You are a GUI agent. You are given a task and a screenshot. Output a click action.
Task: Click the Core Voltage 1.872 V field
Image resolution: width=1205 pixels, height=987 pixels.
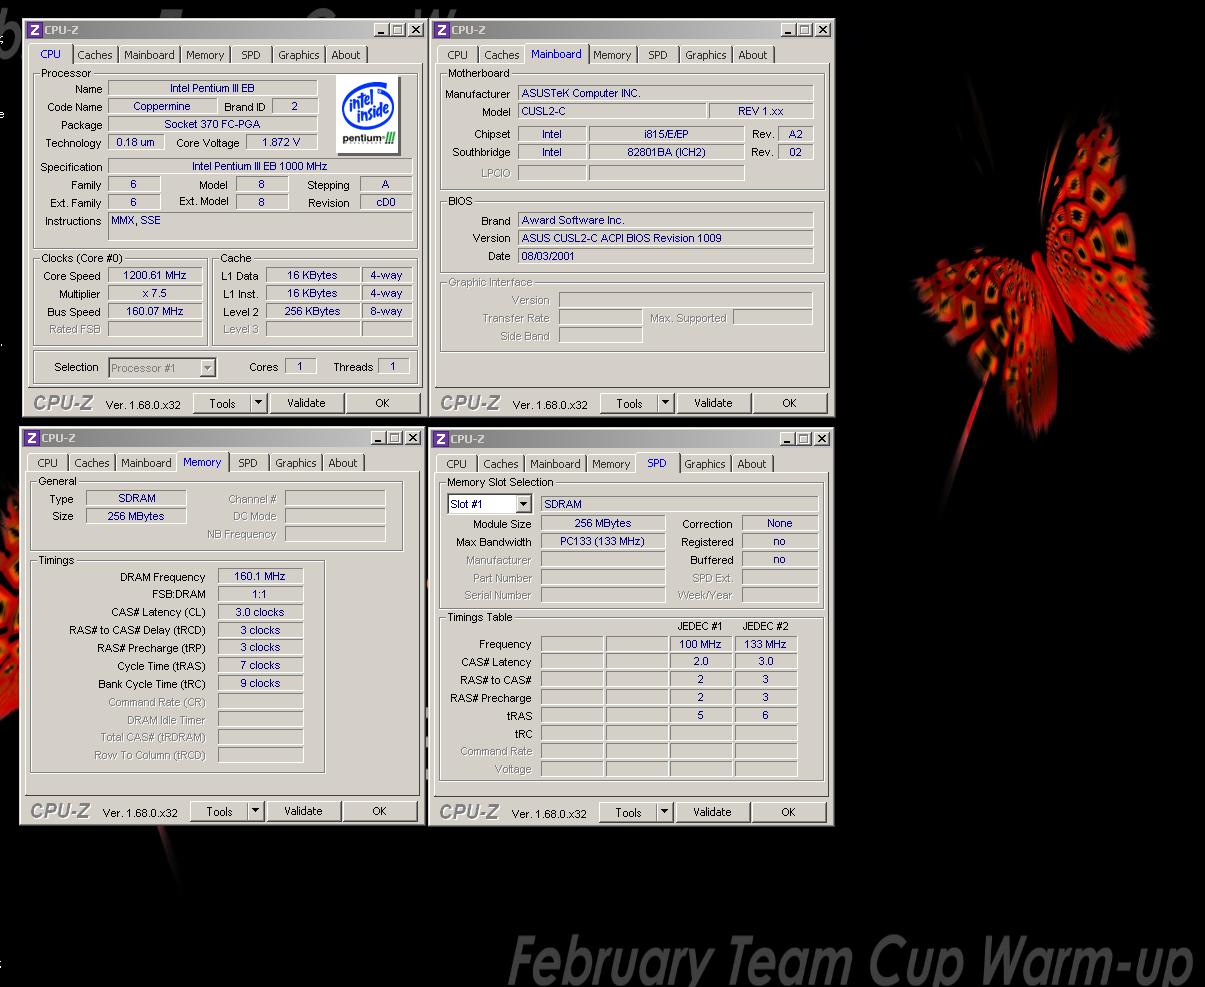click(x=280, y=142)
